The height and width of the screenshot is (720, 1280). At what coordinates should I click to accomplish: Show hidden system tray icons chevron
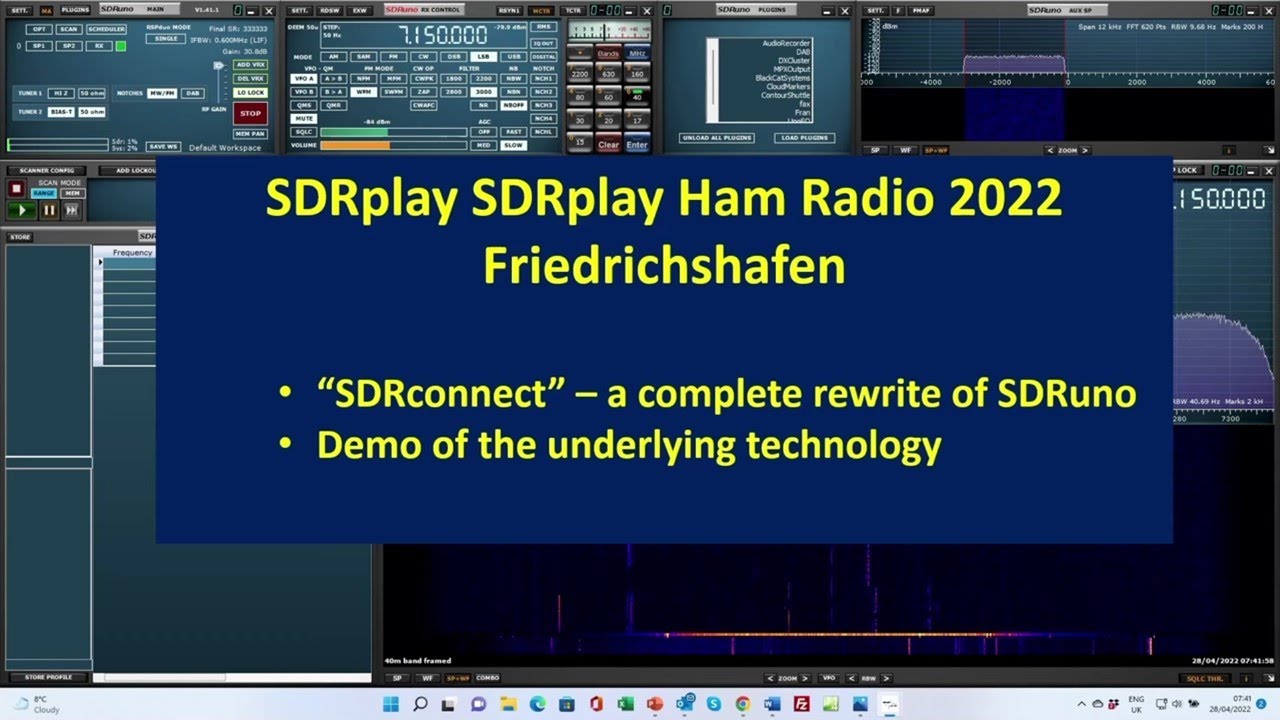[x=1082, y=704]
